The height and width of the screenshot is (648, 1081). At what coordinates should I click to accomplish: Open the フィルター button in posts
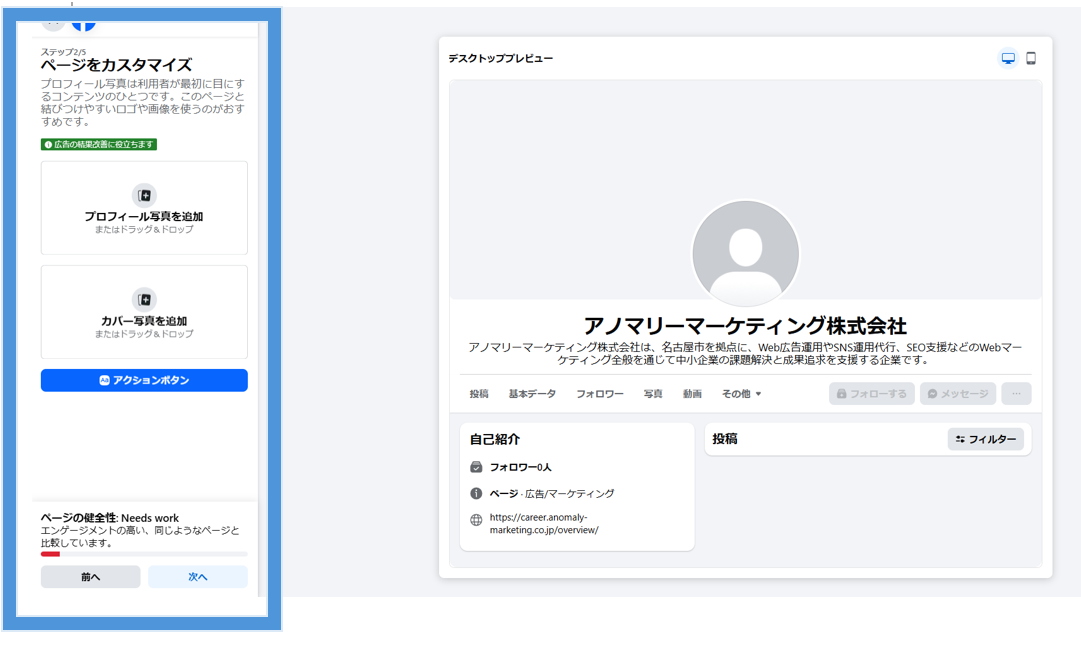[x=986, y=439]
